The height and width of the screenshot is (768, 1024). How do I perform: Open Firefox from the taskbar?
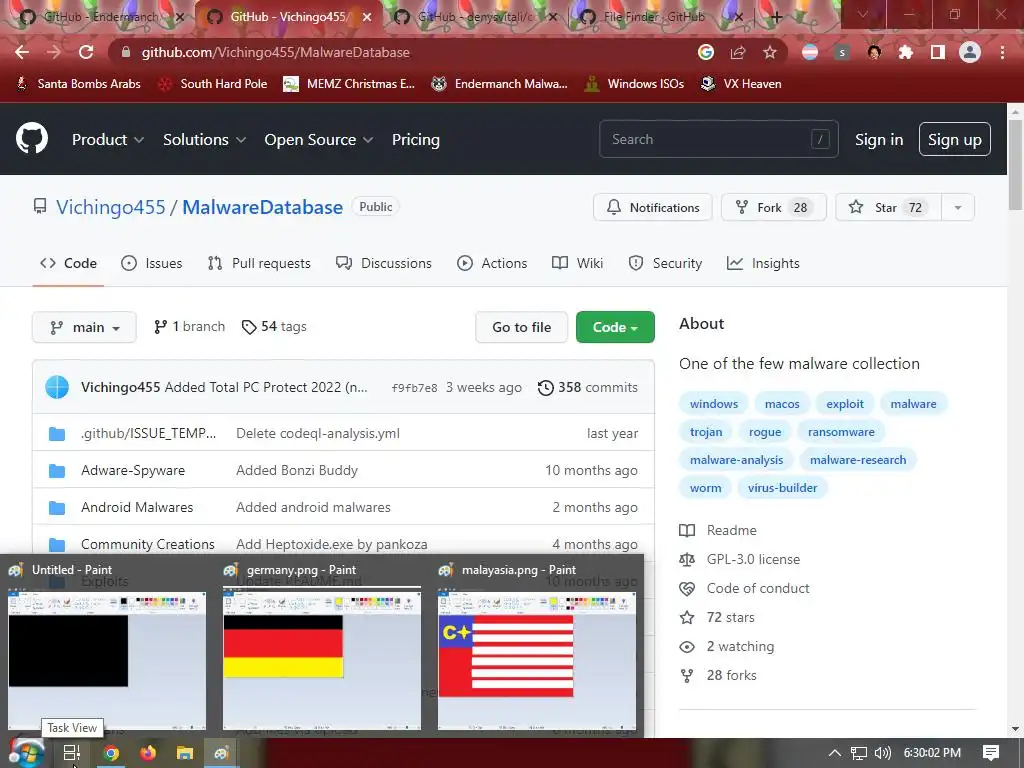[x=148, y=753]
